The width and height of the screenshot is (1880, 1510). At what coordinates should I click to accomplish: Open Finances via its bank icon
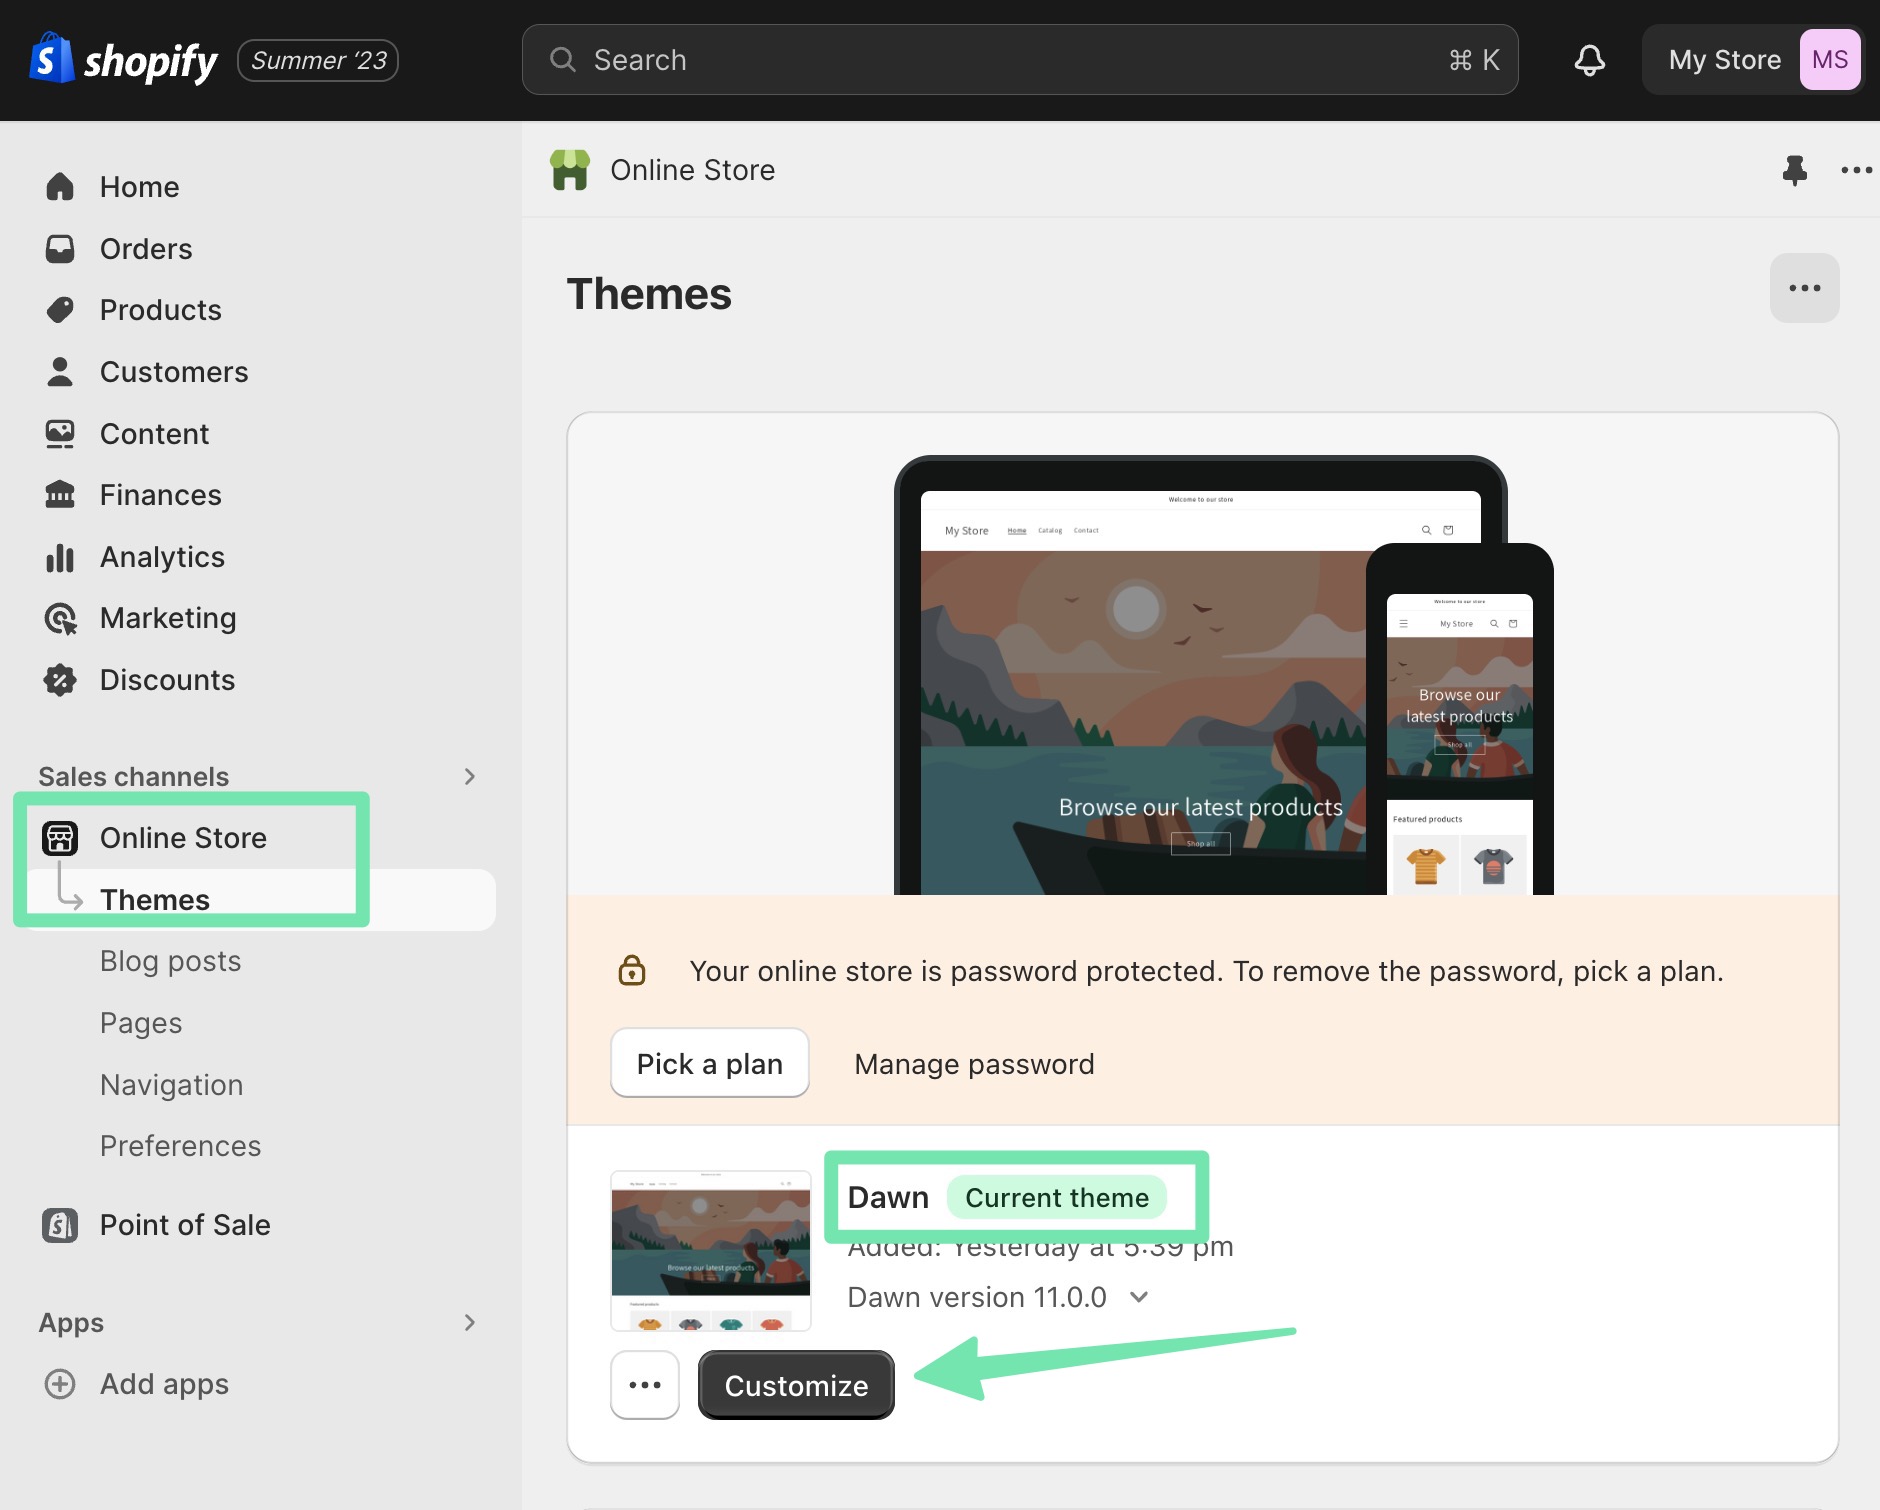click(60, 494)
